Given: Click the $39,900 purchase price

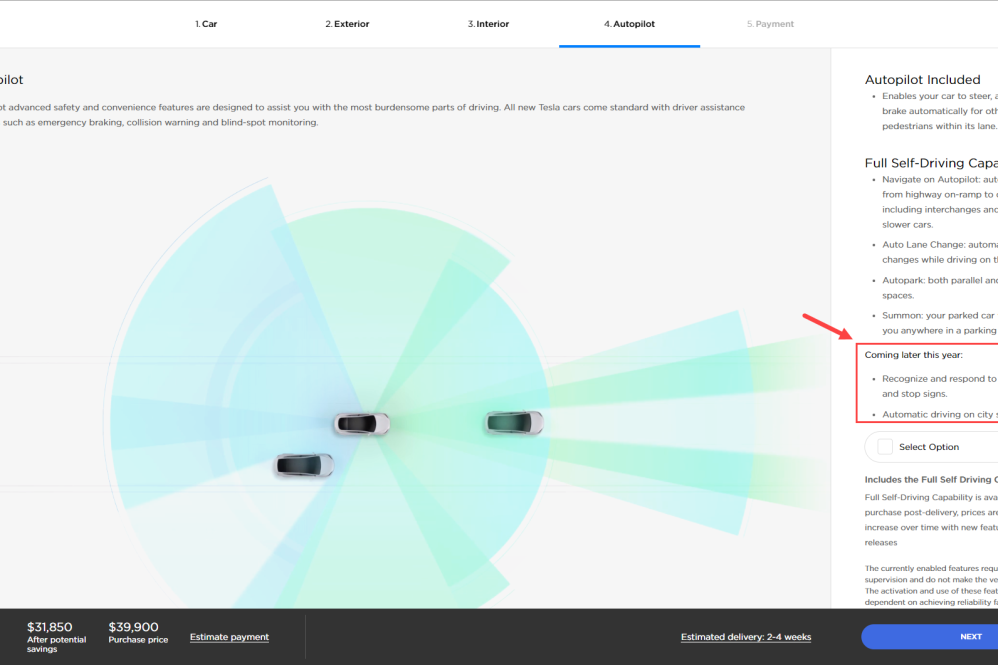Looking at the screenshot, I should pyautogui.click(x=133, y=627).
